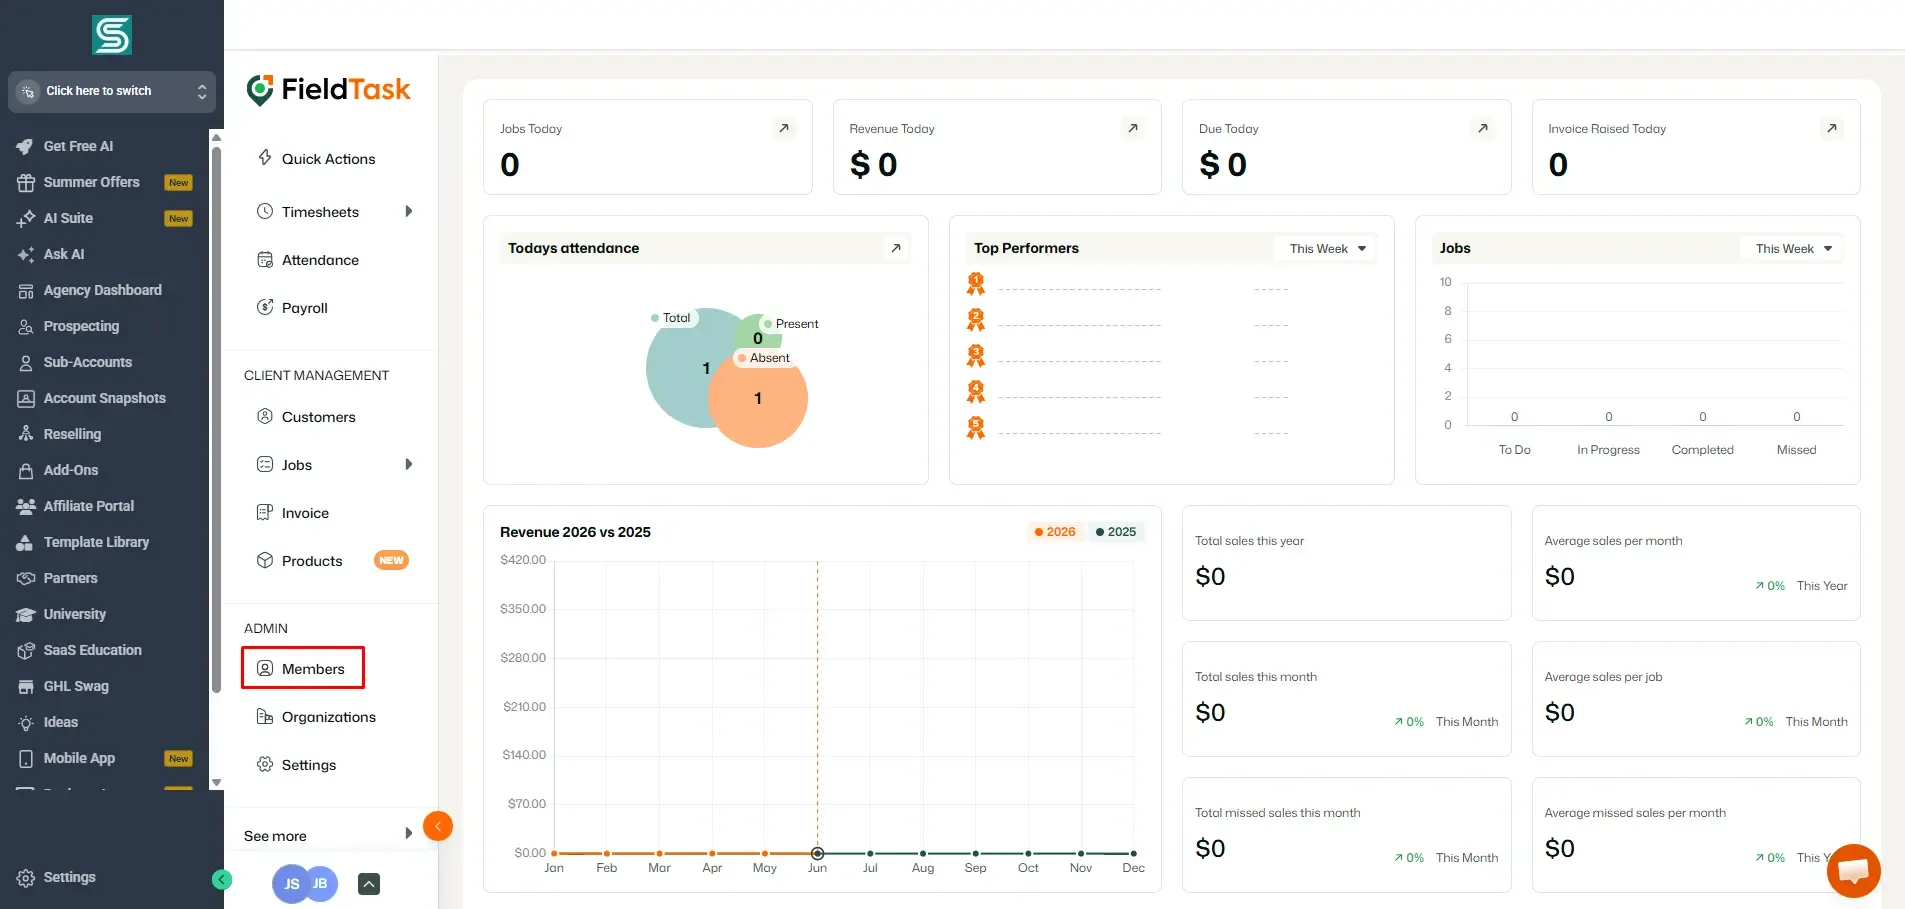Click the Payroll icon
Viewport: 1905px width, 909px height.
(x=265, y=307)
